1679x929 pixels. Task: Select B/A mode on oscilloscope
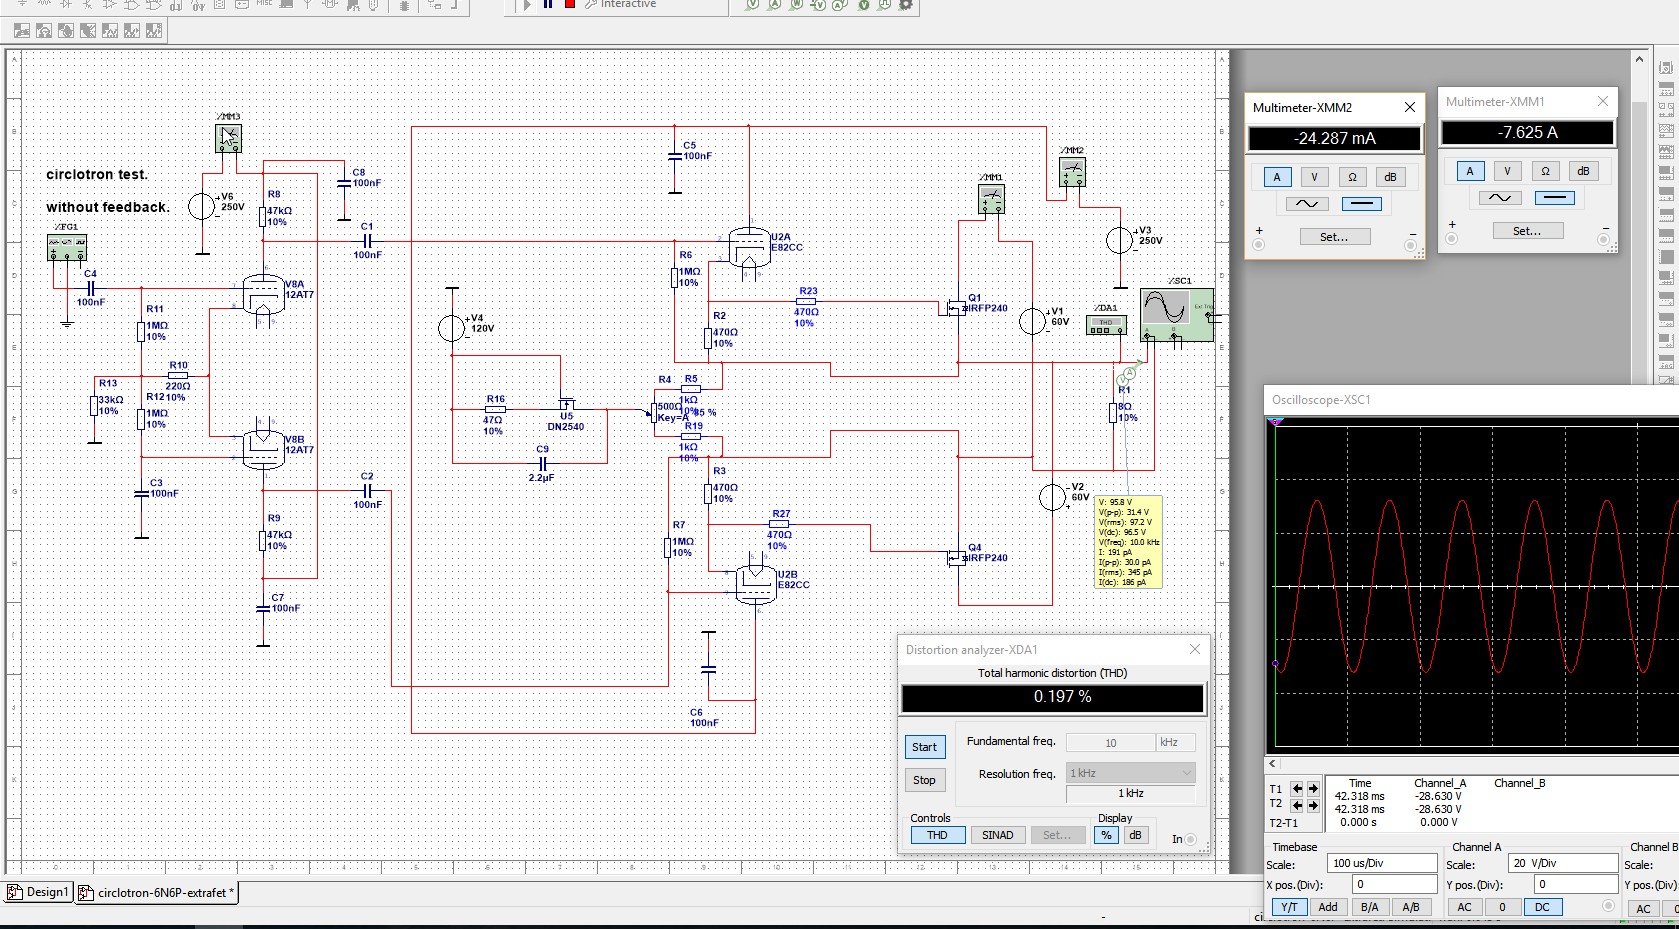(x=1369, y=907)
